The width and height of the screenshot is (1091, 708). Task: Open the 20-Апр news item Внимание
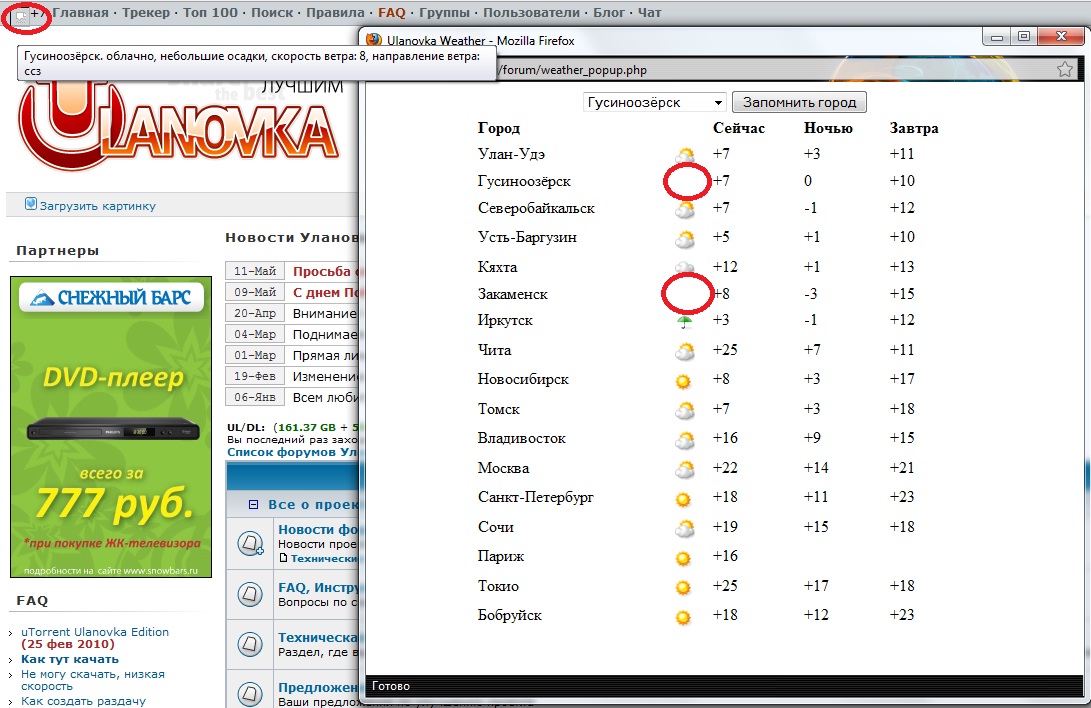point(324,314)
